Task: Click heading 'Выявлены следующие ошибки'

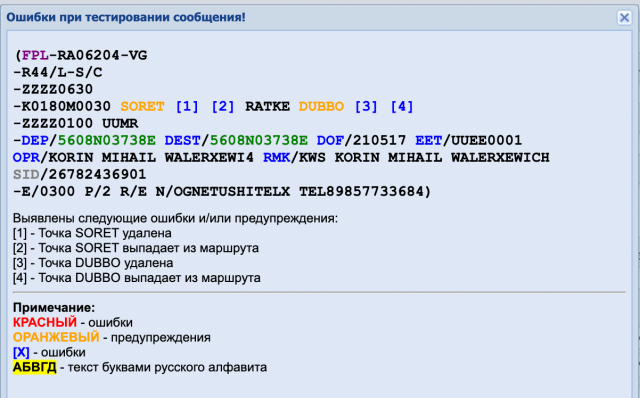Action: click(x=105, y=218)
